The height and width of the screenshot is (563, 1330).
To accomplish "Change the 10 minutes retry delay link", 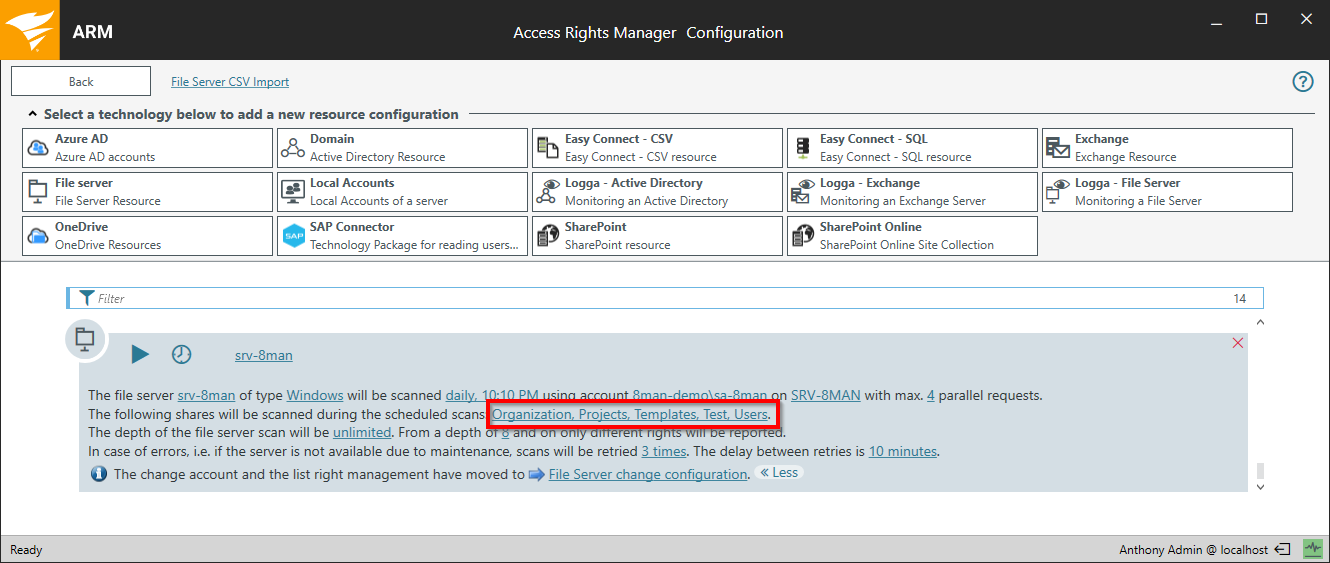I will point(903,451).
